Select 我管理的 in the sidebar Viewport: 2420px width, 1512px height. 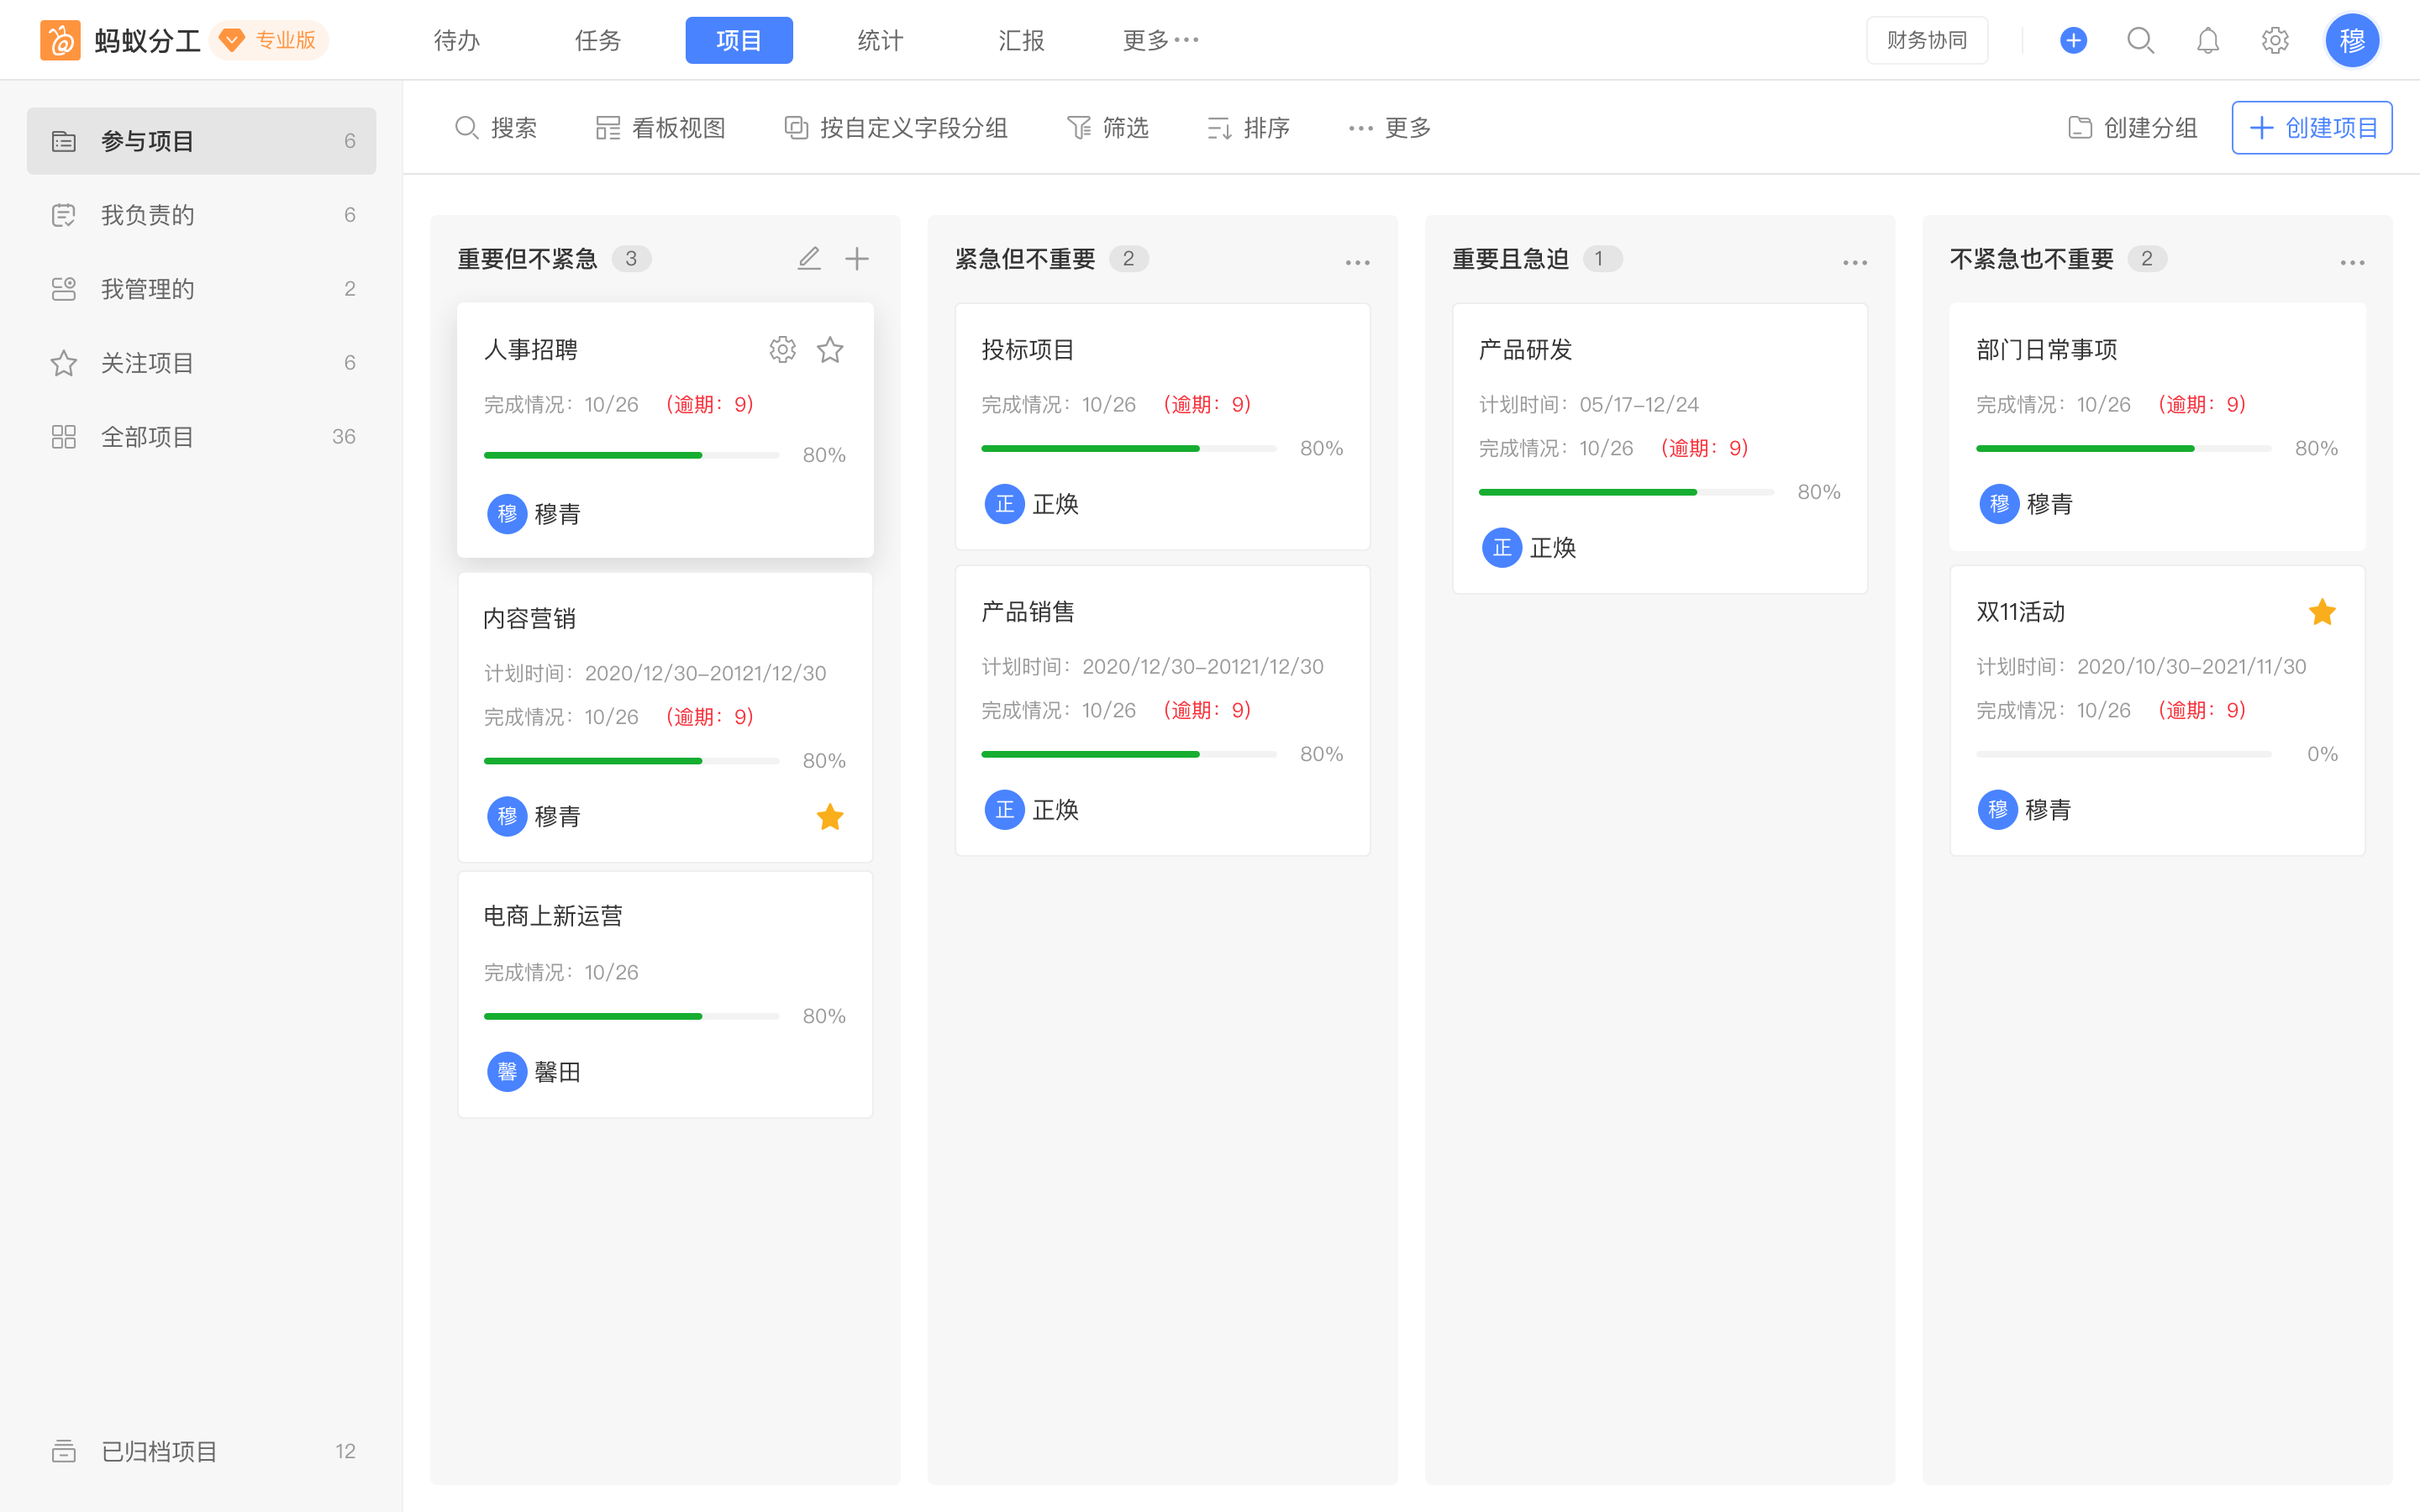[x=202, y=289]
